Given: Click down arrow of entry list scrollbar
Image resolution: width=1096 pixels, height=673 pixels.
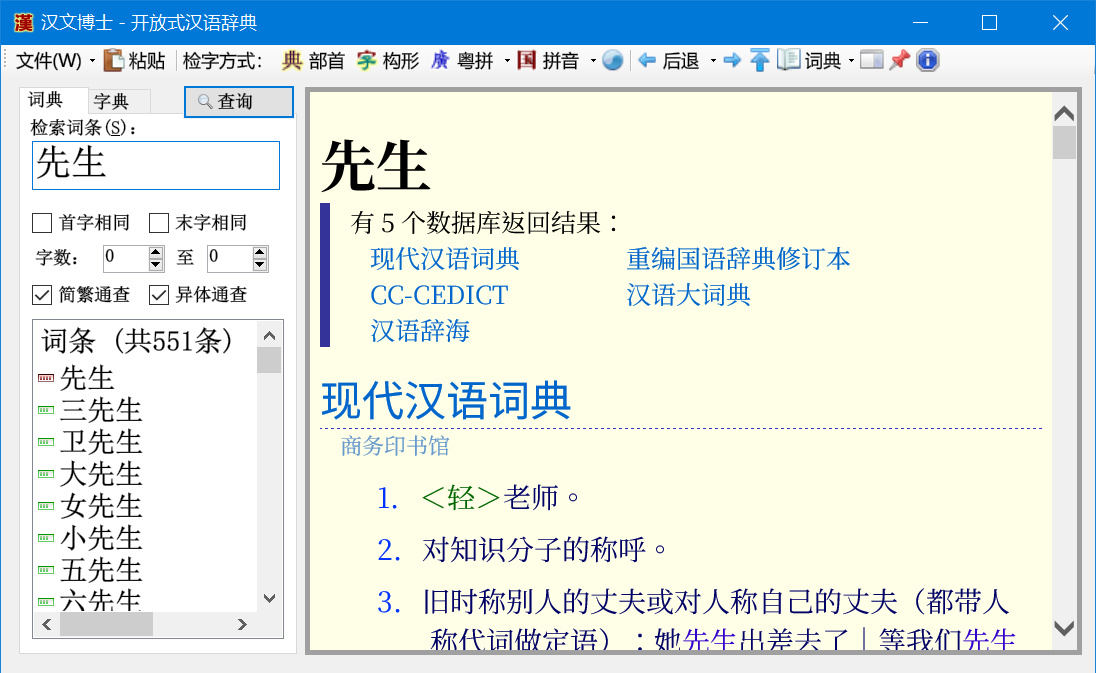Looking at the screenshot, I should [269, 598].
